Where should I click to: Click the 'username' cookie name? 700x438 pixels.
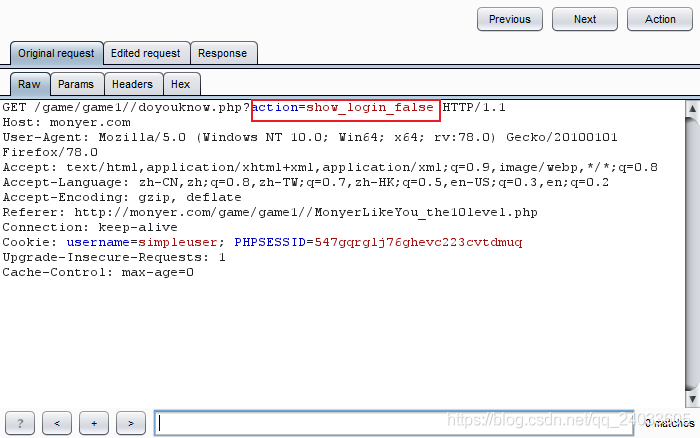click(98, 242)
